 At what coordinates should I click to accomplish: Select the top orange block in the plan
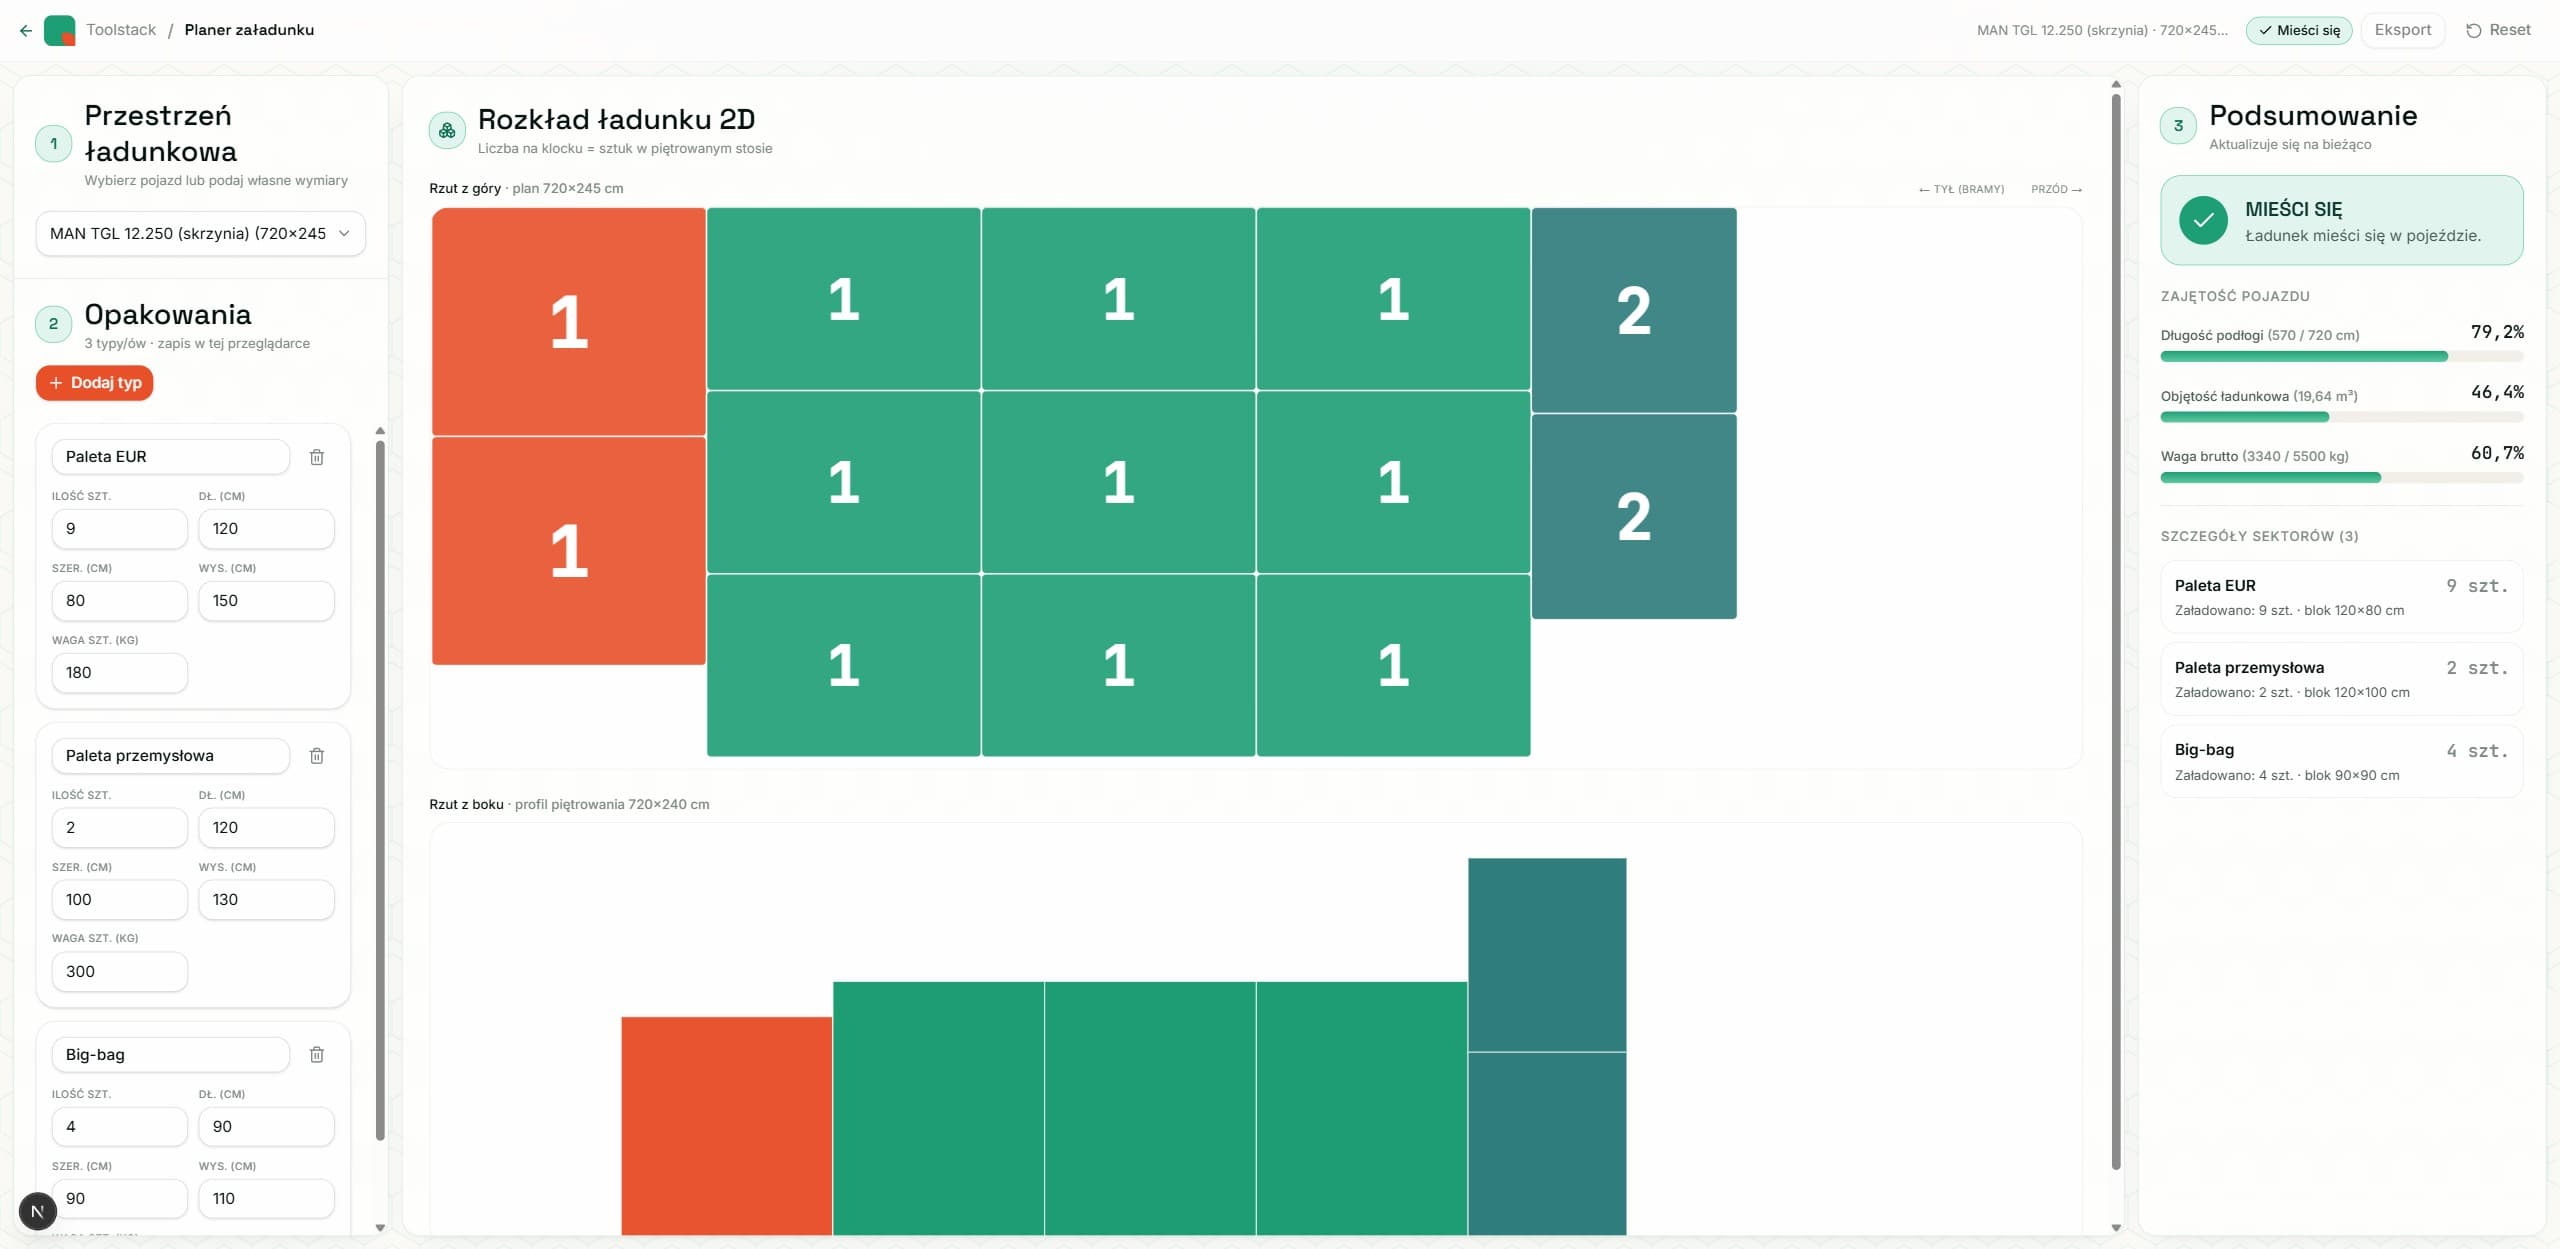click(569, 322)
